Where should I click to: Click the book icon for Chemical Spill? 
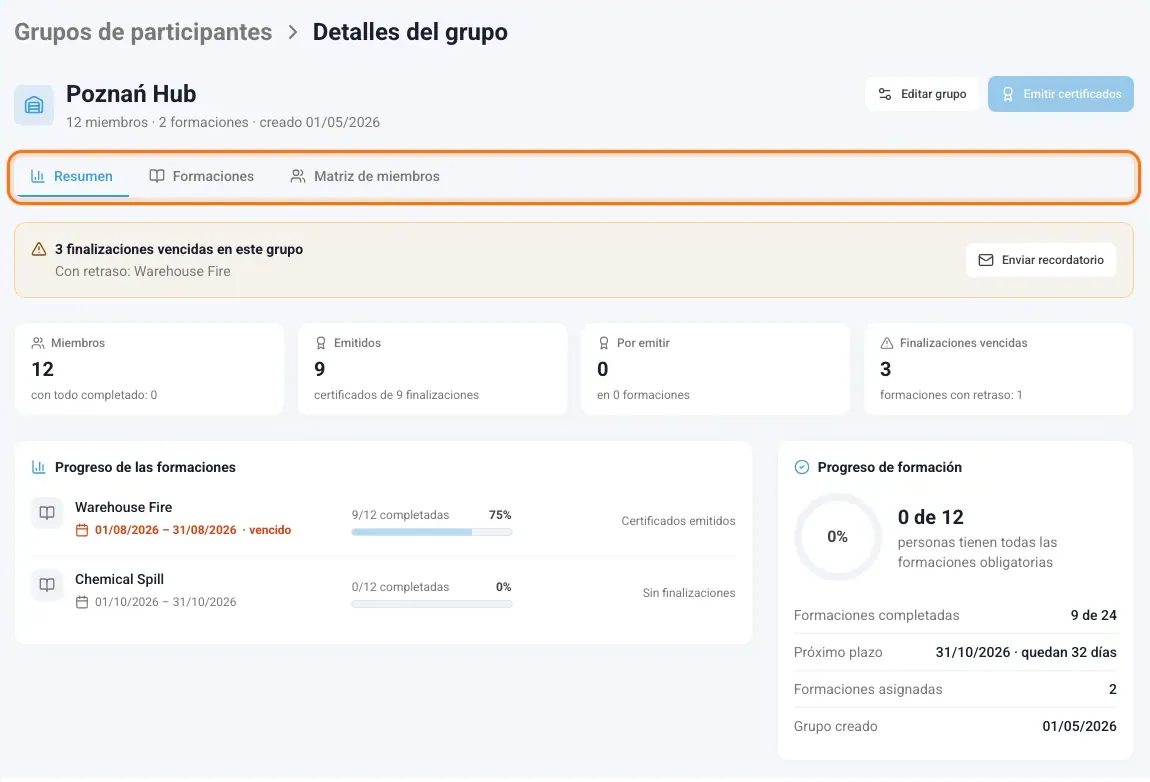pos(47,585)
